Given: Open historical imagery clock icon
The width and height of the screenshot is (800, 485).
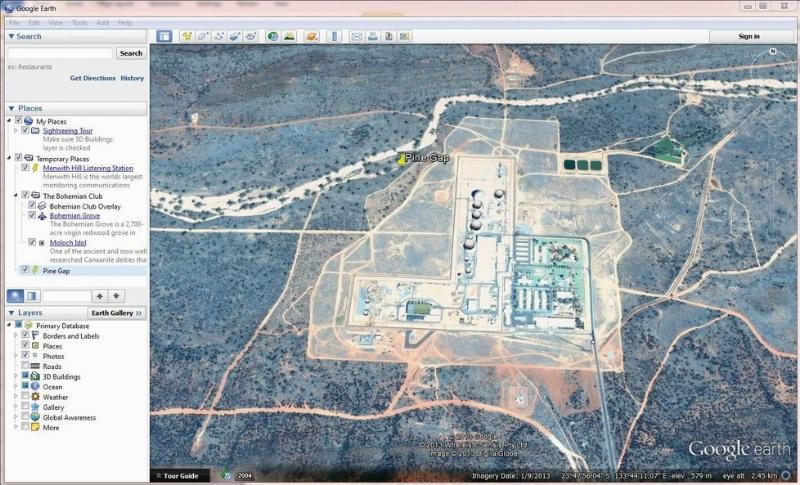Looking at the screenshot, I should (273, 36).
